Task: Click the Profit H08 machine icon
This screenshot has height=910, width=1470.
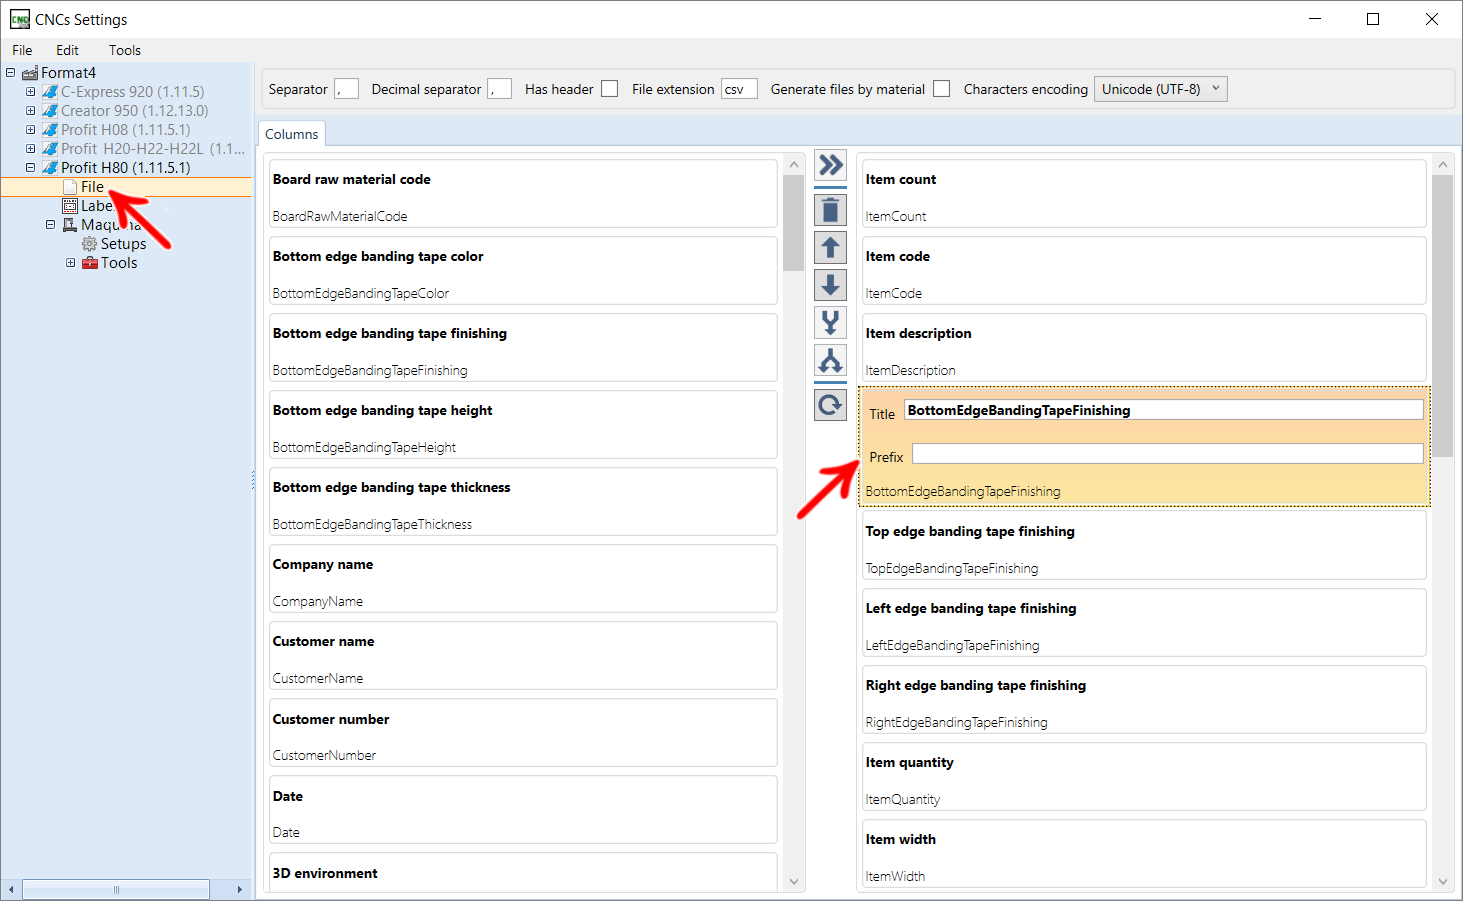Action: (x=50, y=130)
